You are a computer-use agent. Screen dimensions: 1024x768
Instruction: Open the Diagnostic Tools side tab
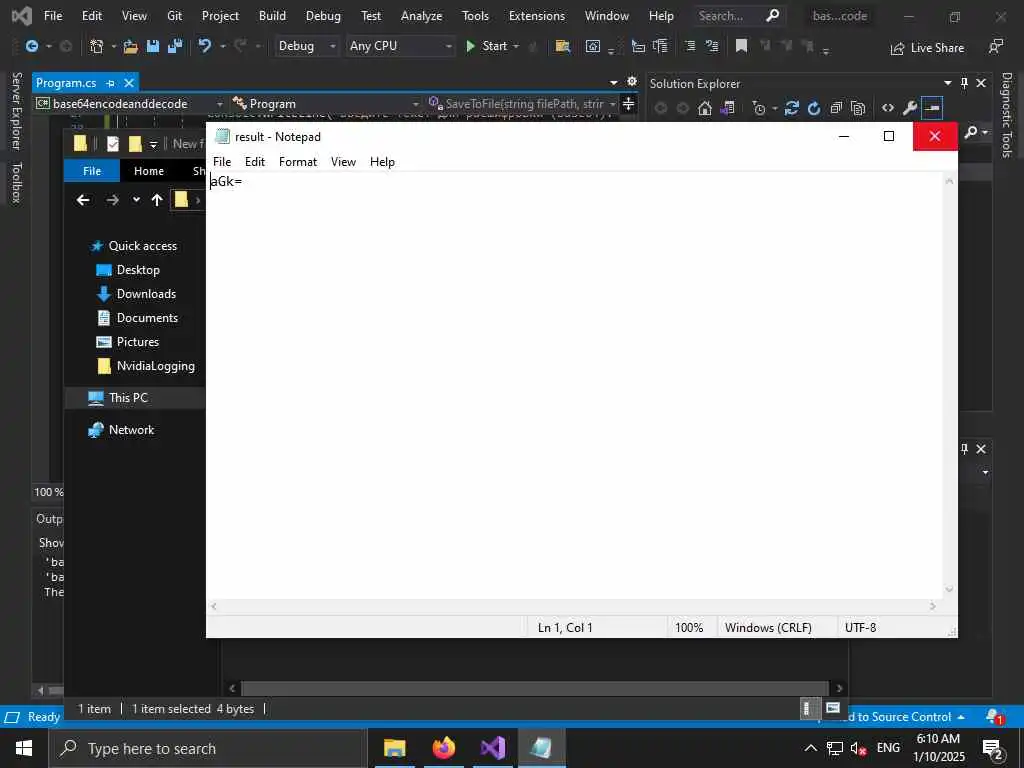point(1006,115)
